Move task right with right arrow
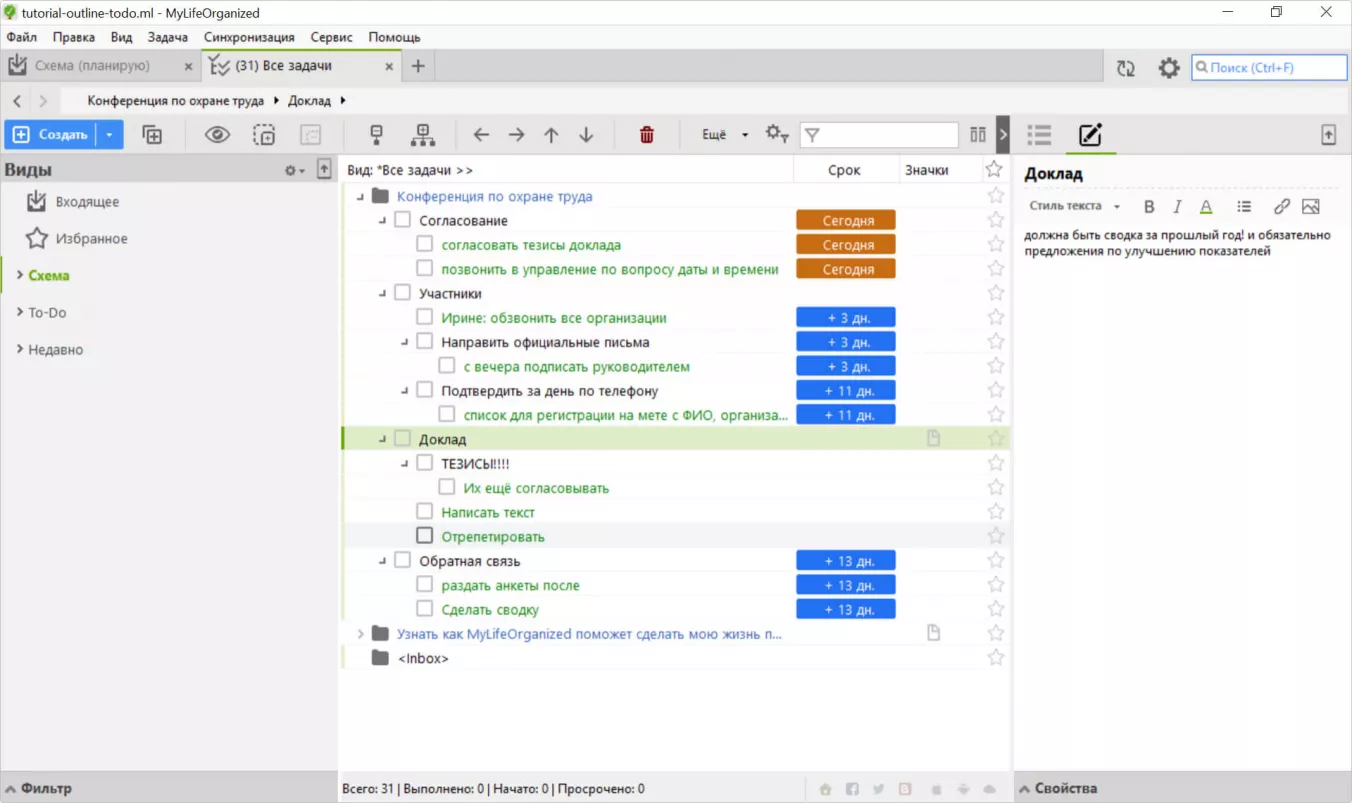This screenshot has width=1352, height=803. pyautogui.click(x=516, y=135)
